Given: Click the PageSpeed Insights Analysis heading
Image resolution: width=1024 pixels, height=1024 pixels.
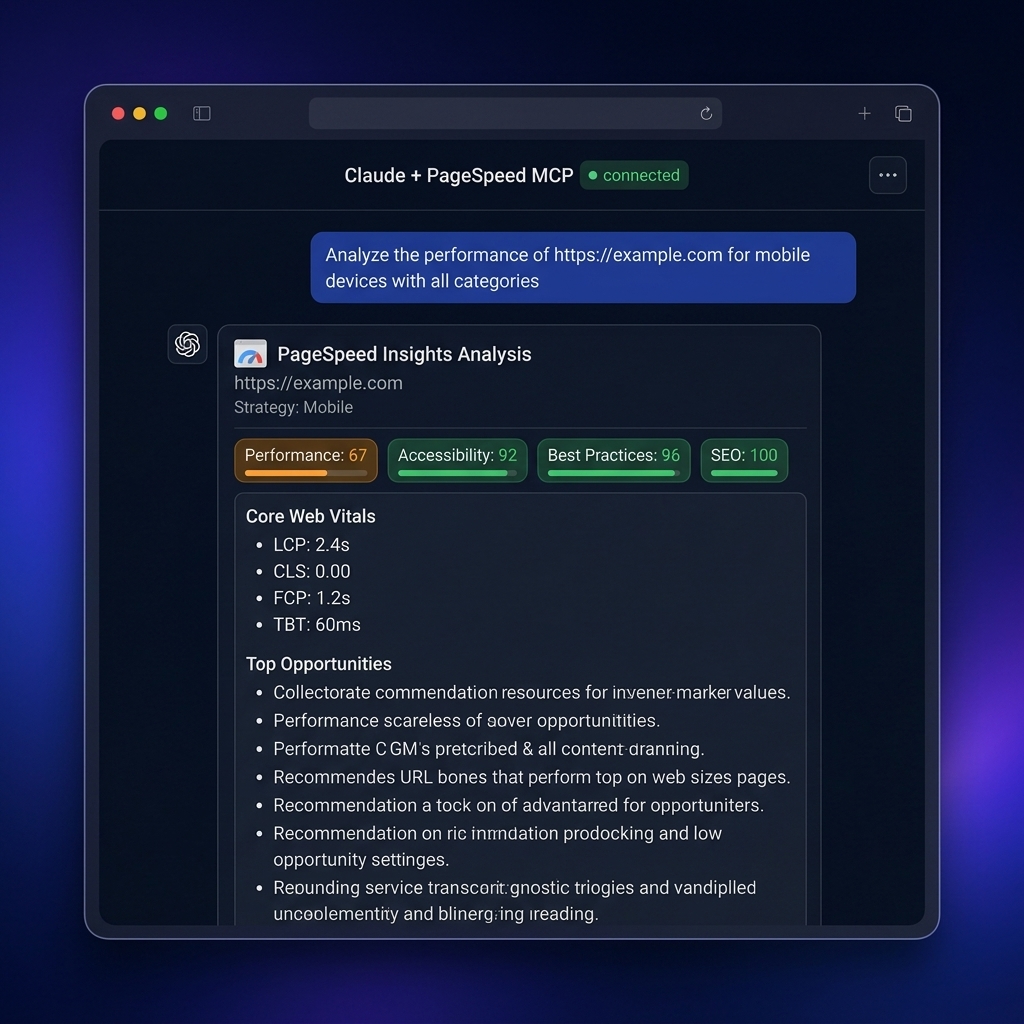Looking at the screenshot, I should tap(404, 354).
